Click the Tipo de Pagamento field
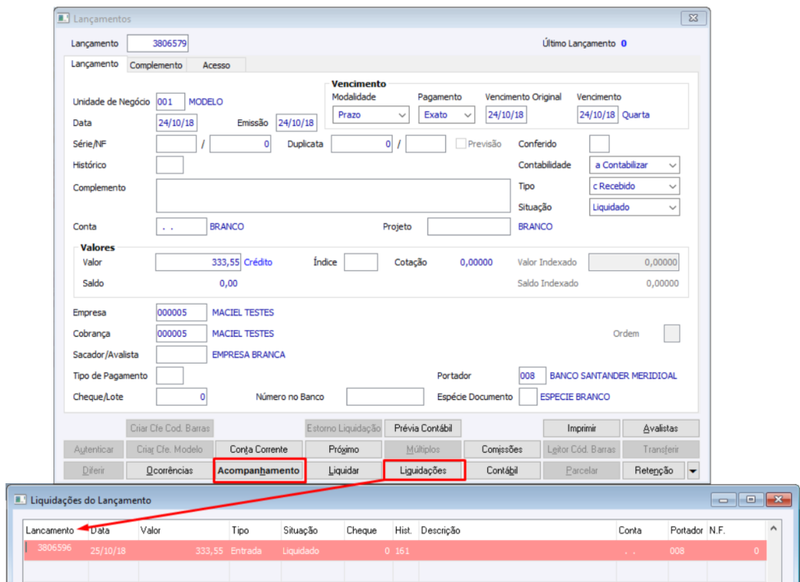Image resolution: width=800 pixels, height=582 pixels. pos(170,376)
